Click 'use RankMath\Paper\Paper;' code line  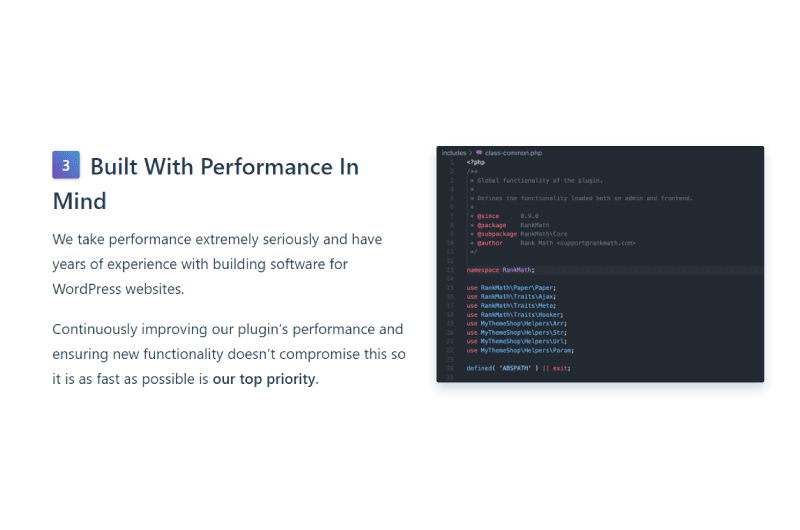point(511,288)
